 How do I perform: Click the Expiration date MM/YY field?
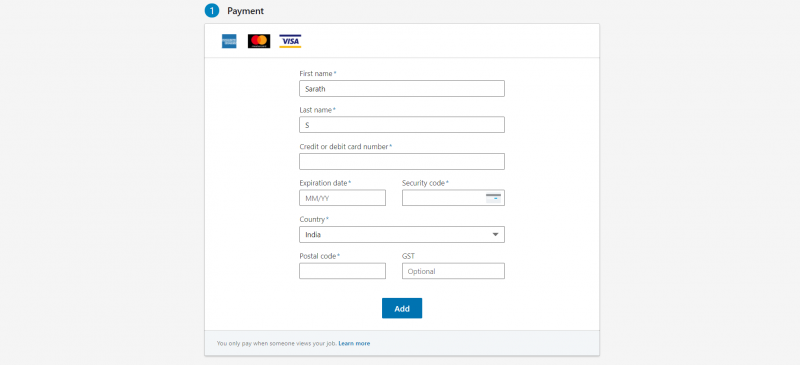point(342,198)
